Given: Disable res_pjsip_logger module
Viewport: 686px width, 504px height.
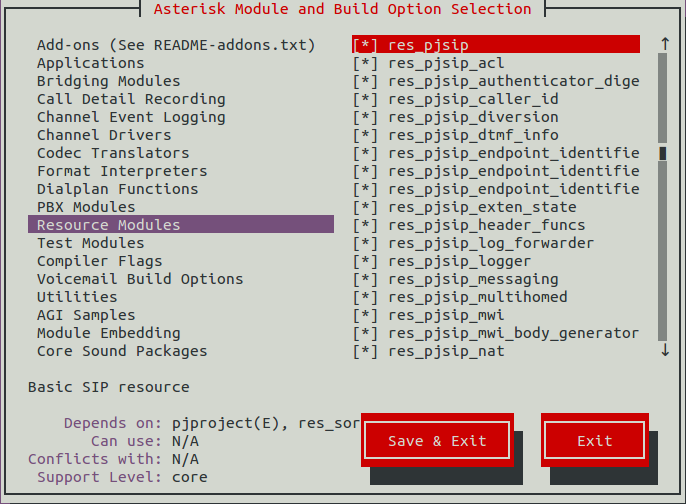Looking at the screenshot, I should (365, 261).
